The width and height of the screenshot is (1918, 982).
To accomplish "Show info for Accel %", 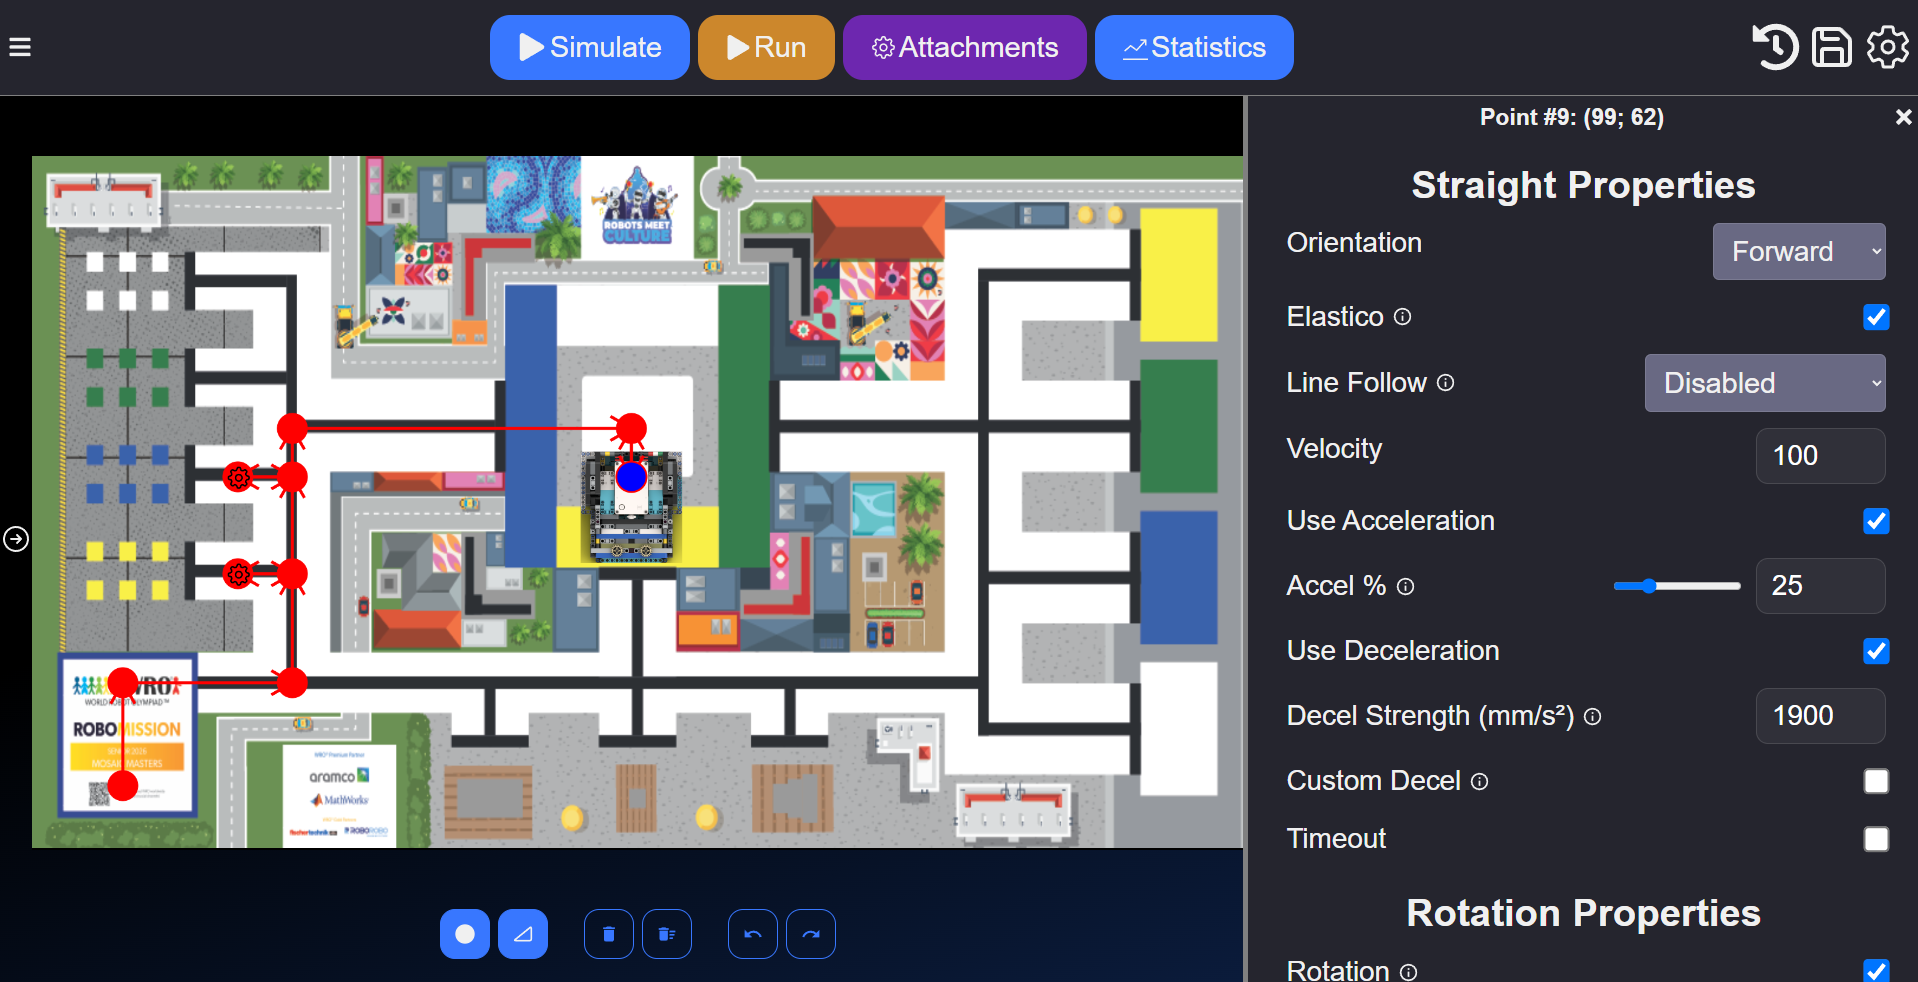I will (x=1405, y=587).
